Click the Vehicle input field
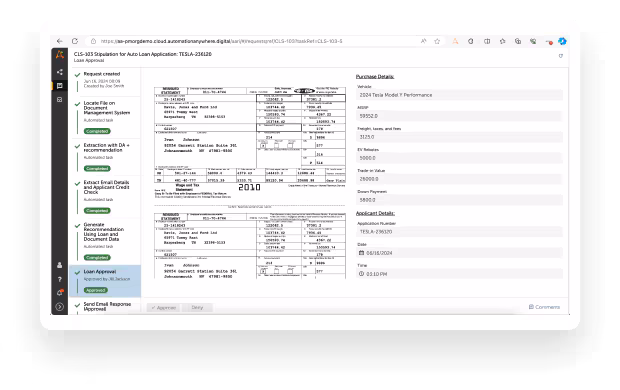This screenshot has height=390, width=620. (459, 95)
